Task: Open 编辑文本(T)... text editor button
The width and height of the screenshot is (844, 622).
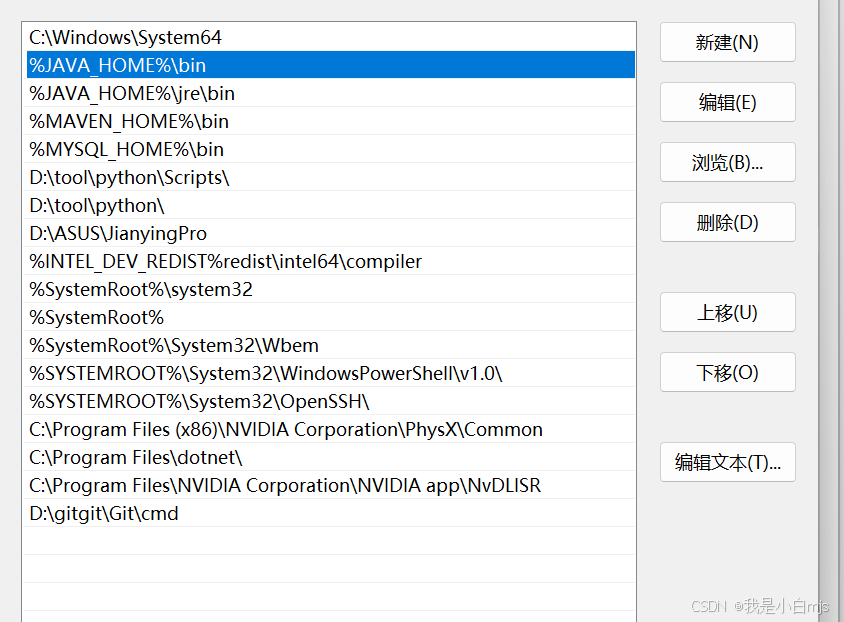Action: point(727,462)
